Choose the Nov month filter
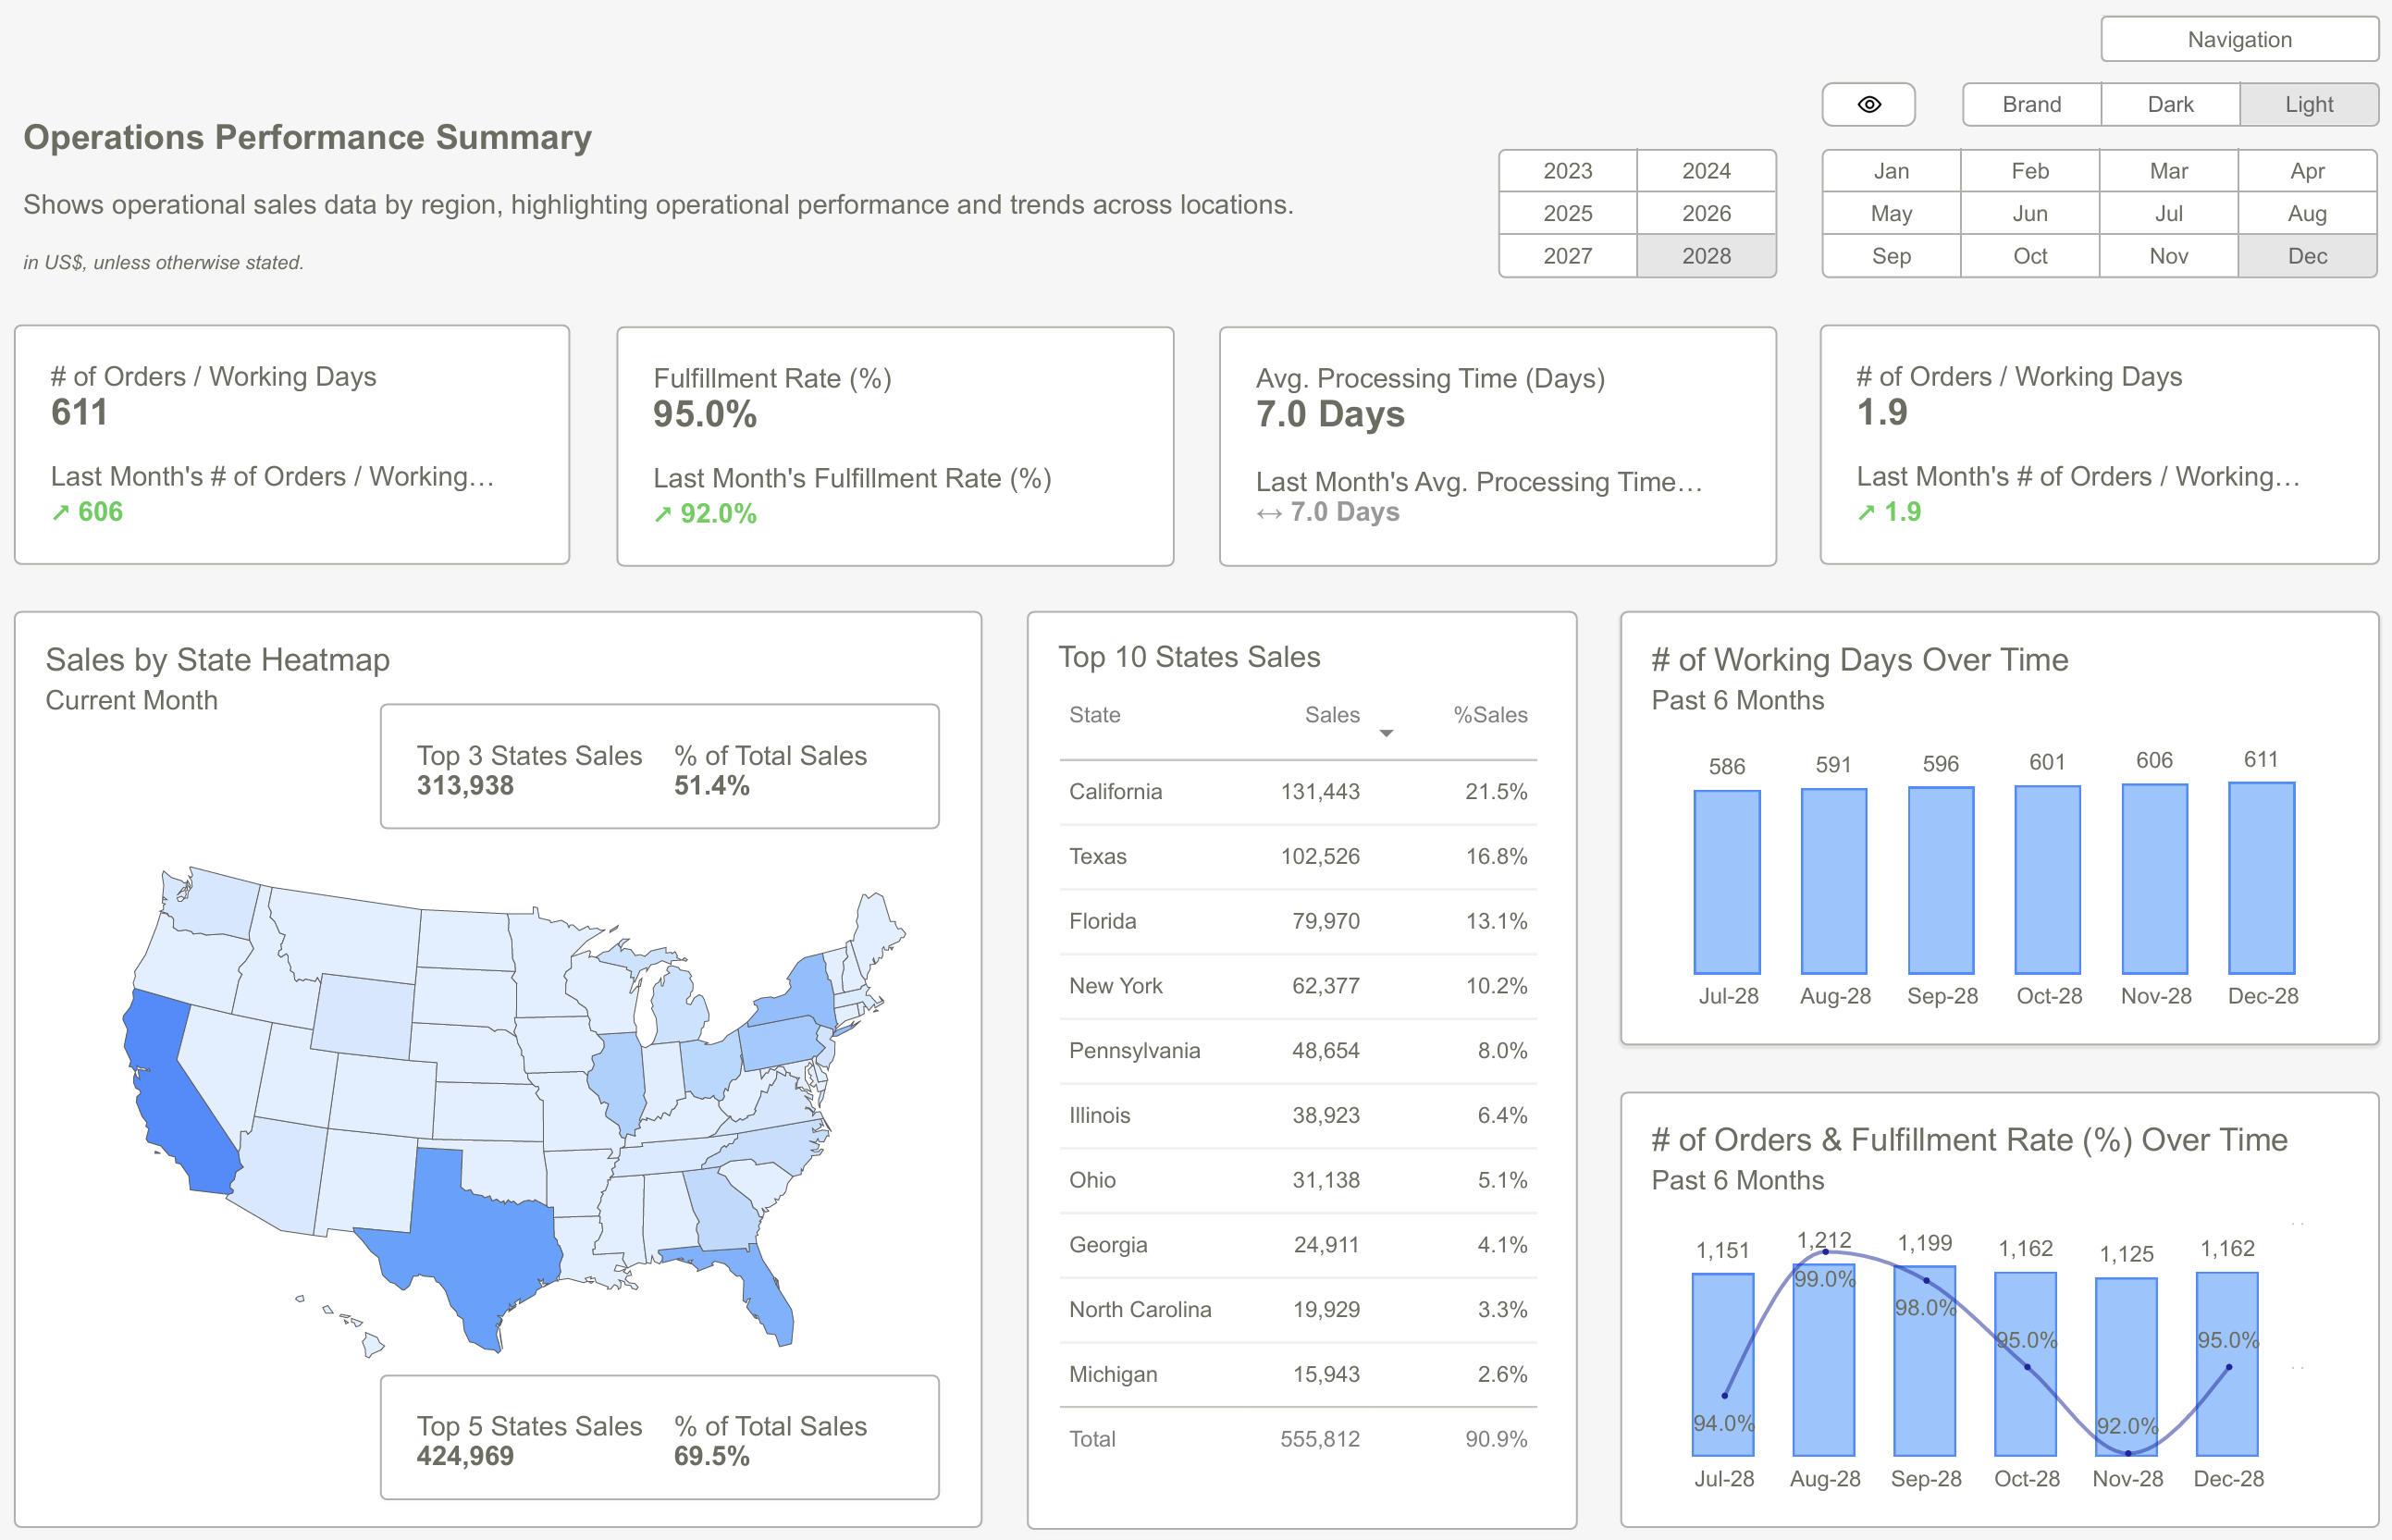2392x1540 pixels. [2168, 256]
